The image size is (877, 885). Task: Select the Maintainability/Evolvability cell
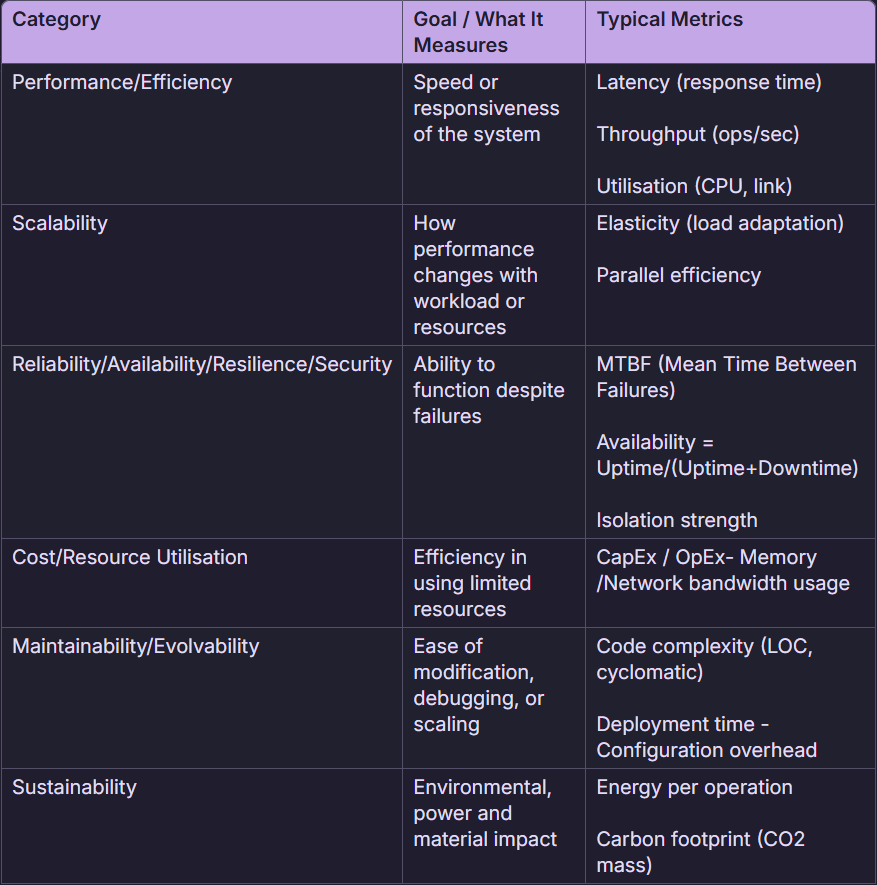136,646
